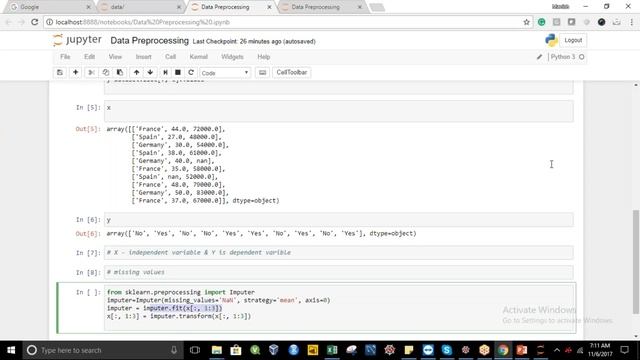Insert a cell below using the plus icon

pos(75,73)
